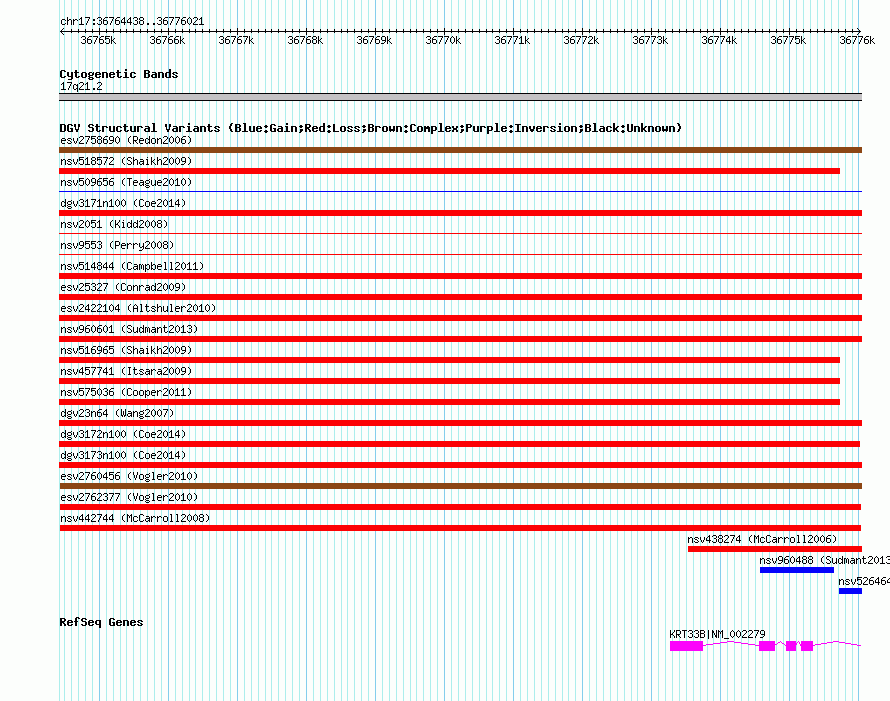Click the esv2760456 (Vogler2010) variant label

tap(129, 476)
